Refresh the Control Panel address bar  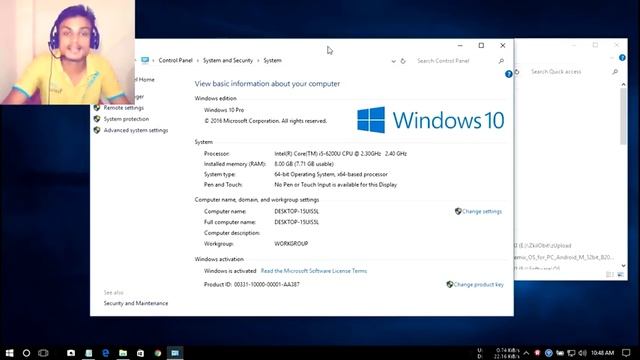(x=403, y=61)
